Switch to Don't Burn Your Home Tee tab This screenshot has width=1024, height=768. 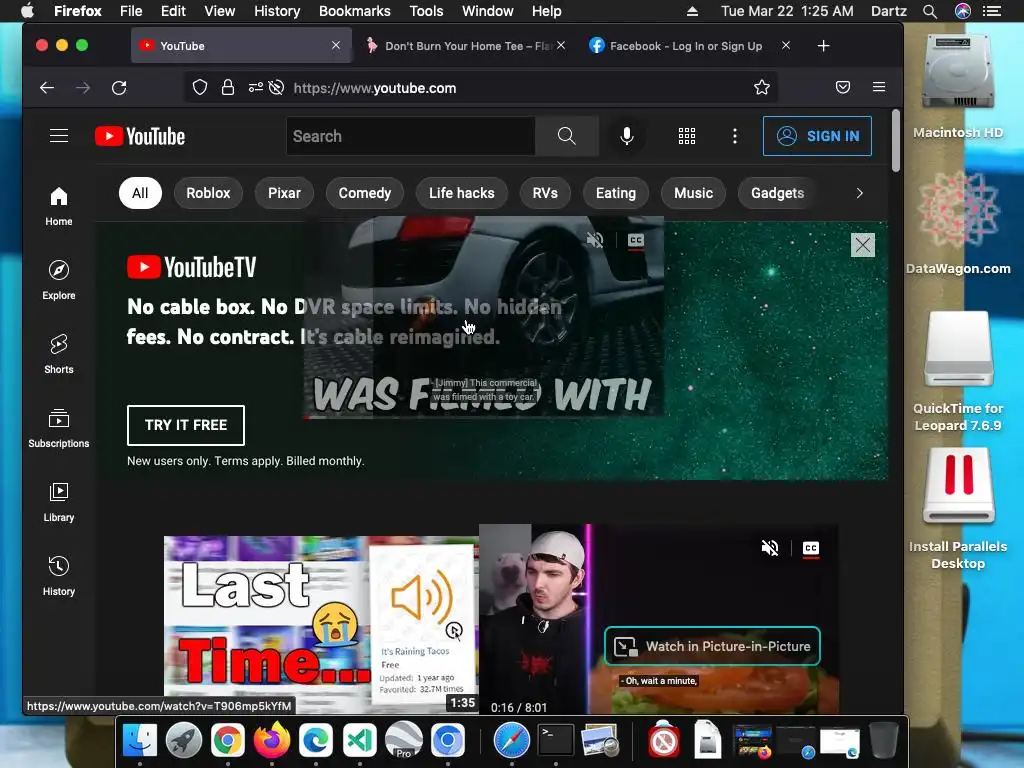click(x=465, y=46)
